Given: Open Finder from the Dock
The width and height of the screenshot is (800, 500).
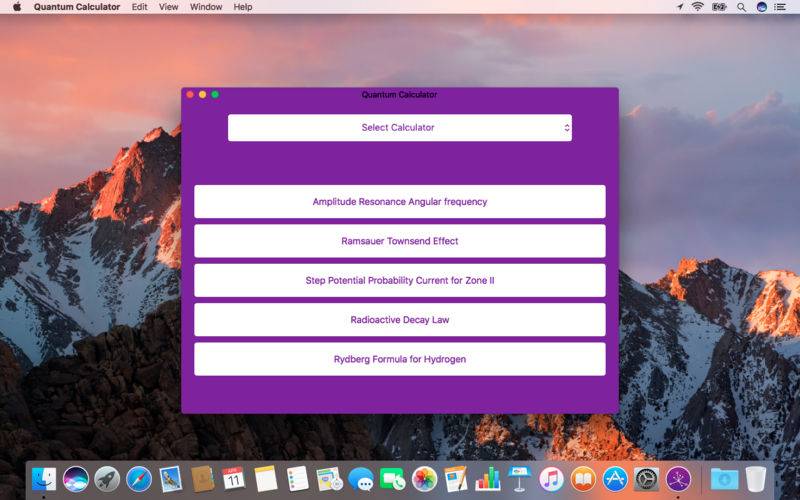Looking at the screenshot, I should [44, 479].
